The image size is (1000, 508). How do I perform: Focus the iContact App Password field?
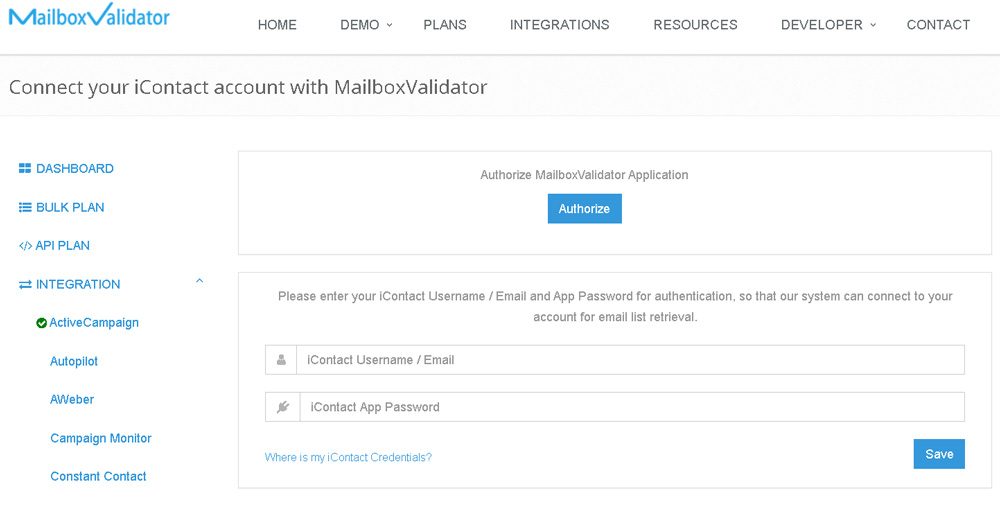point(633,407)
